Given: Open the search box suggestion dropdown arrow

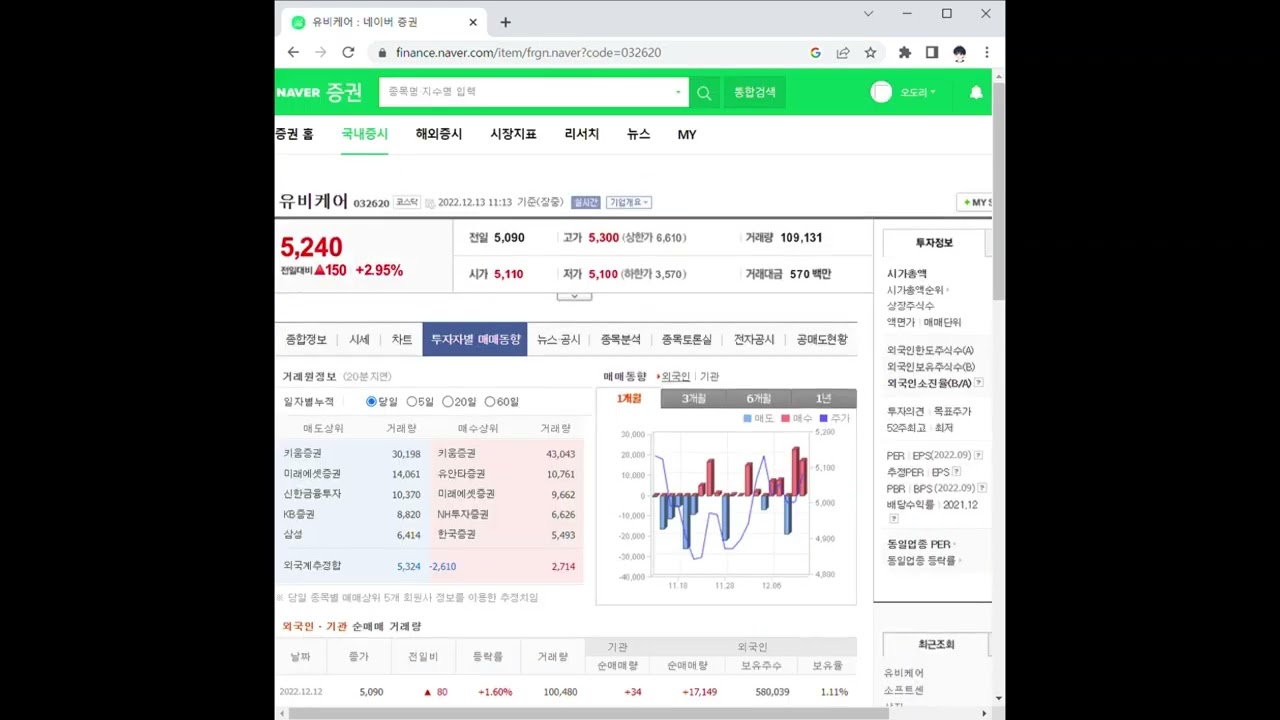Looking at the screenshot, I should 678,92.
